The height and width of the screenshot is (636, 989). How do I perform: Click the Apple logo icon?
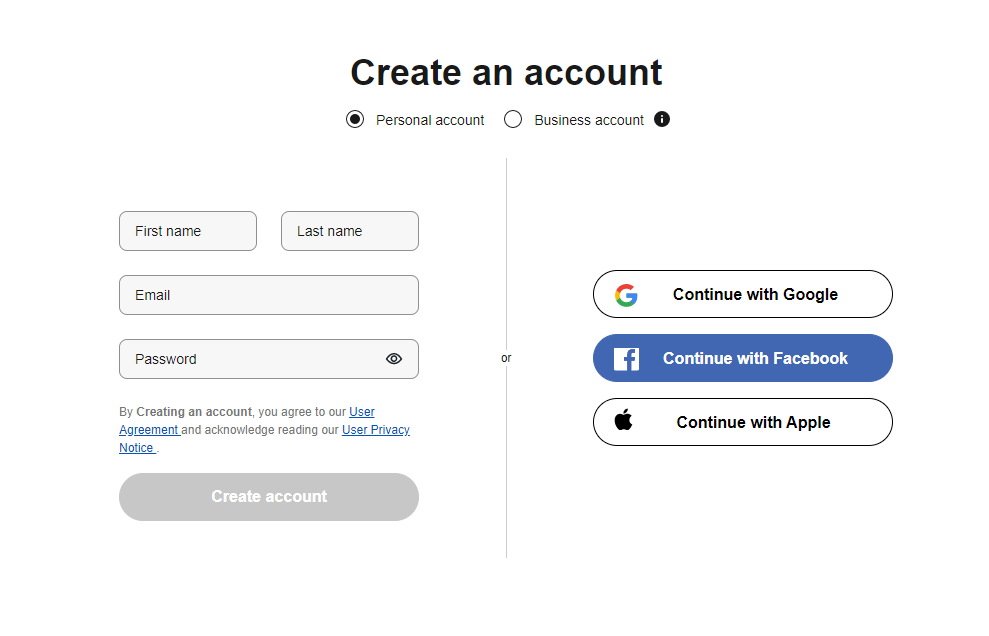(624, 421)
